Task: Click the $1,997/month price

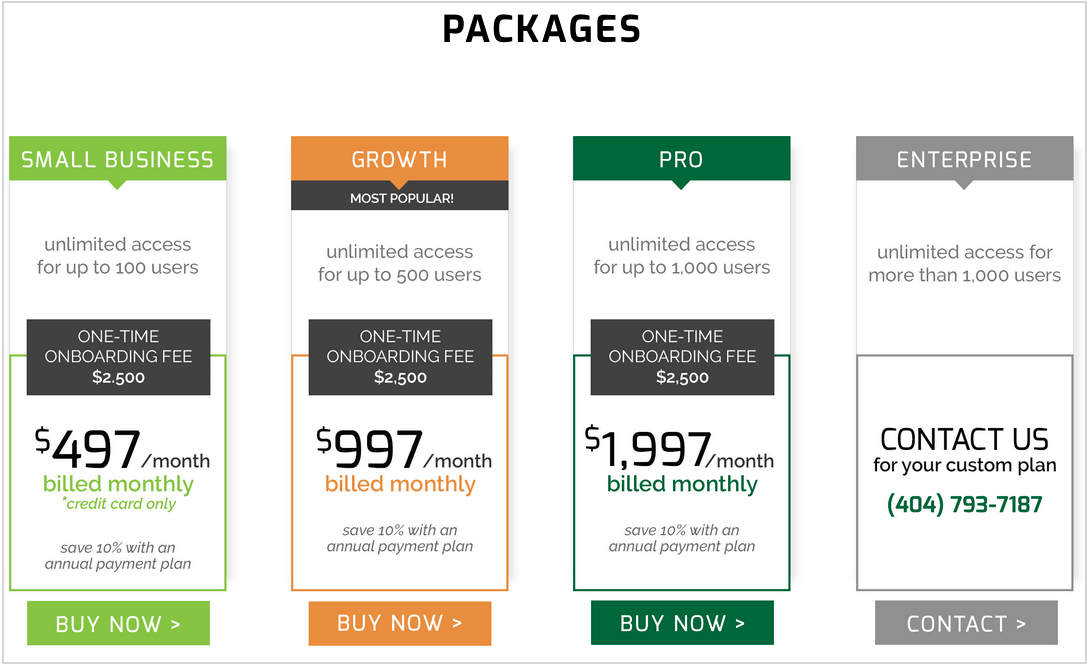Action: coord(679,450)
